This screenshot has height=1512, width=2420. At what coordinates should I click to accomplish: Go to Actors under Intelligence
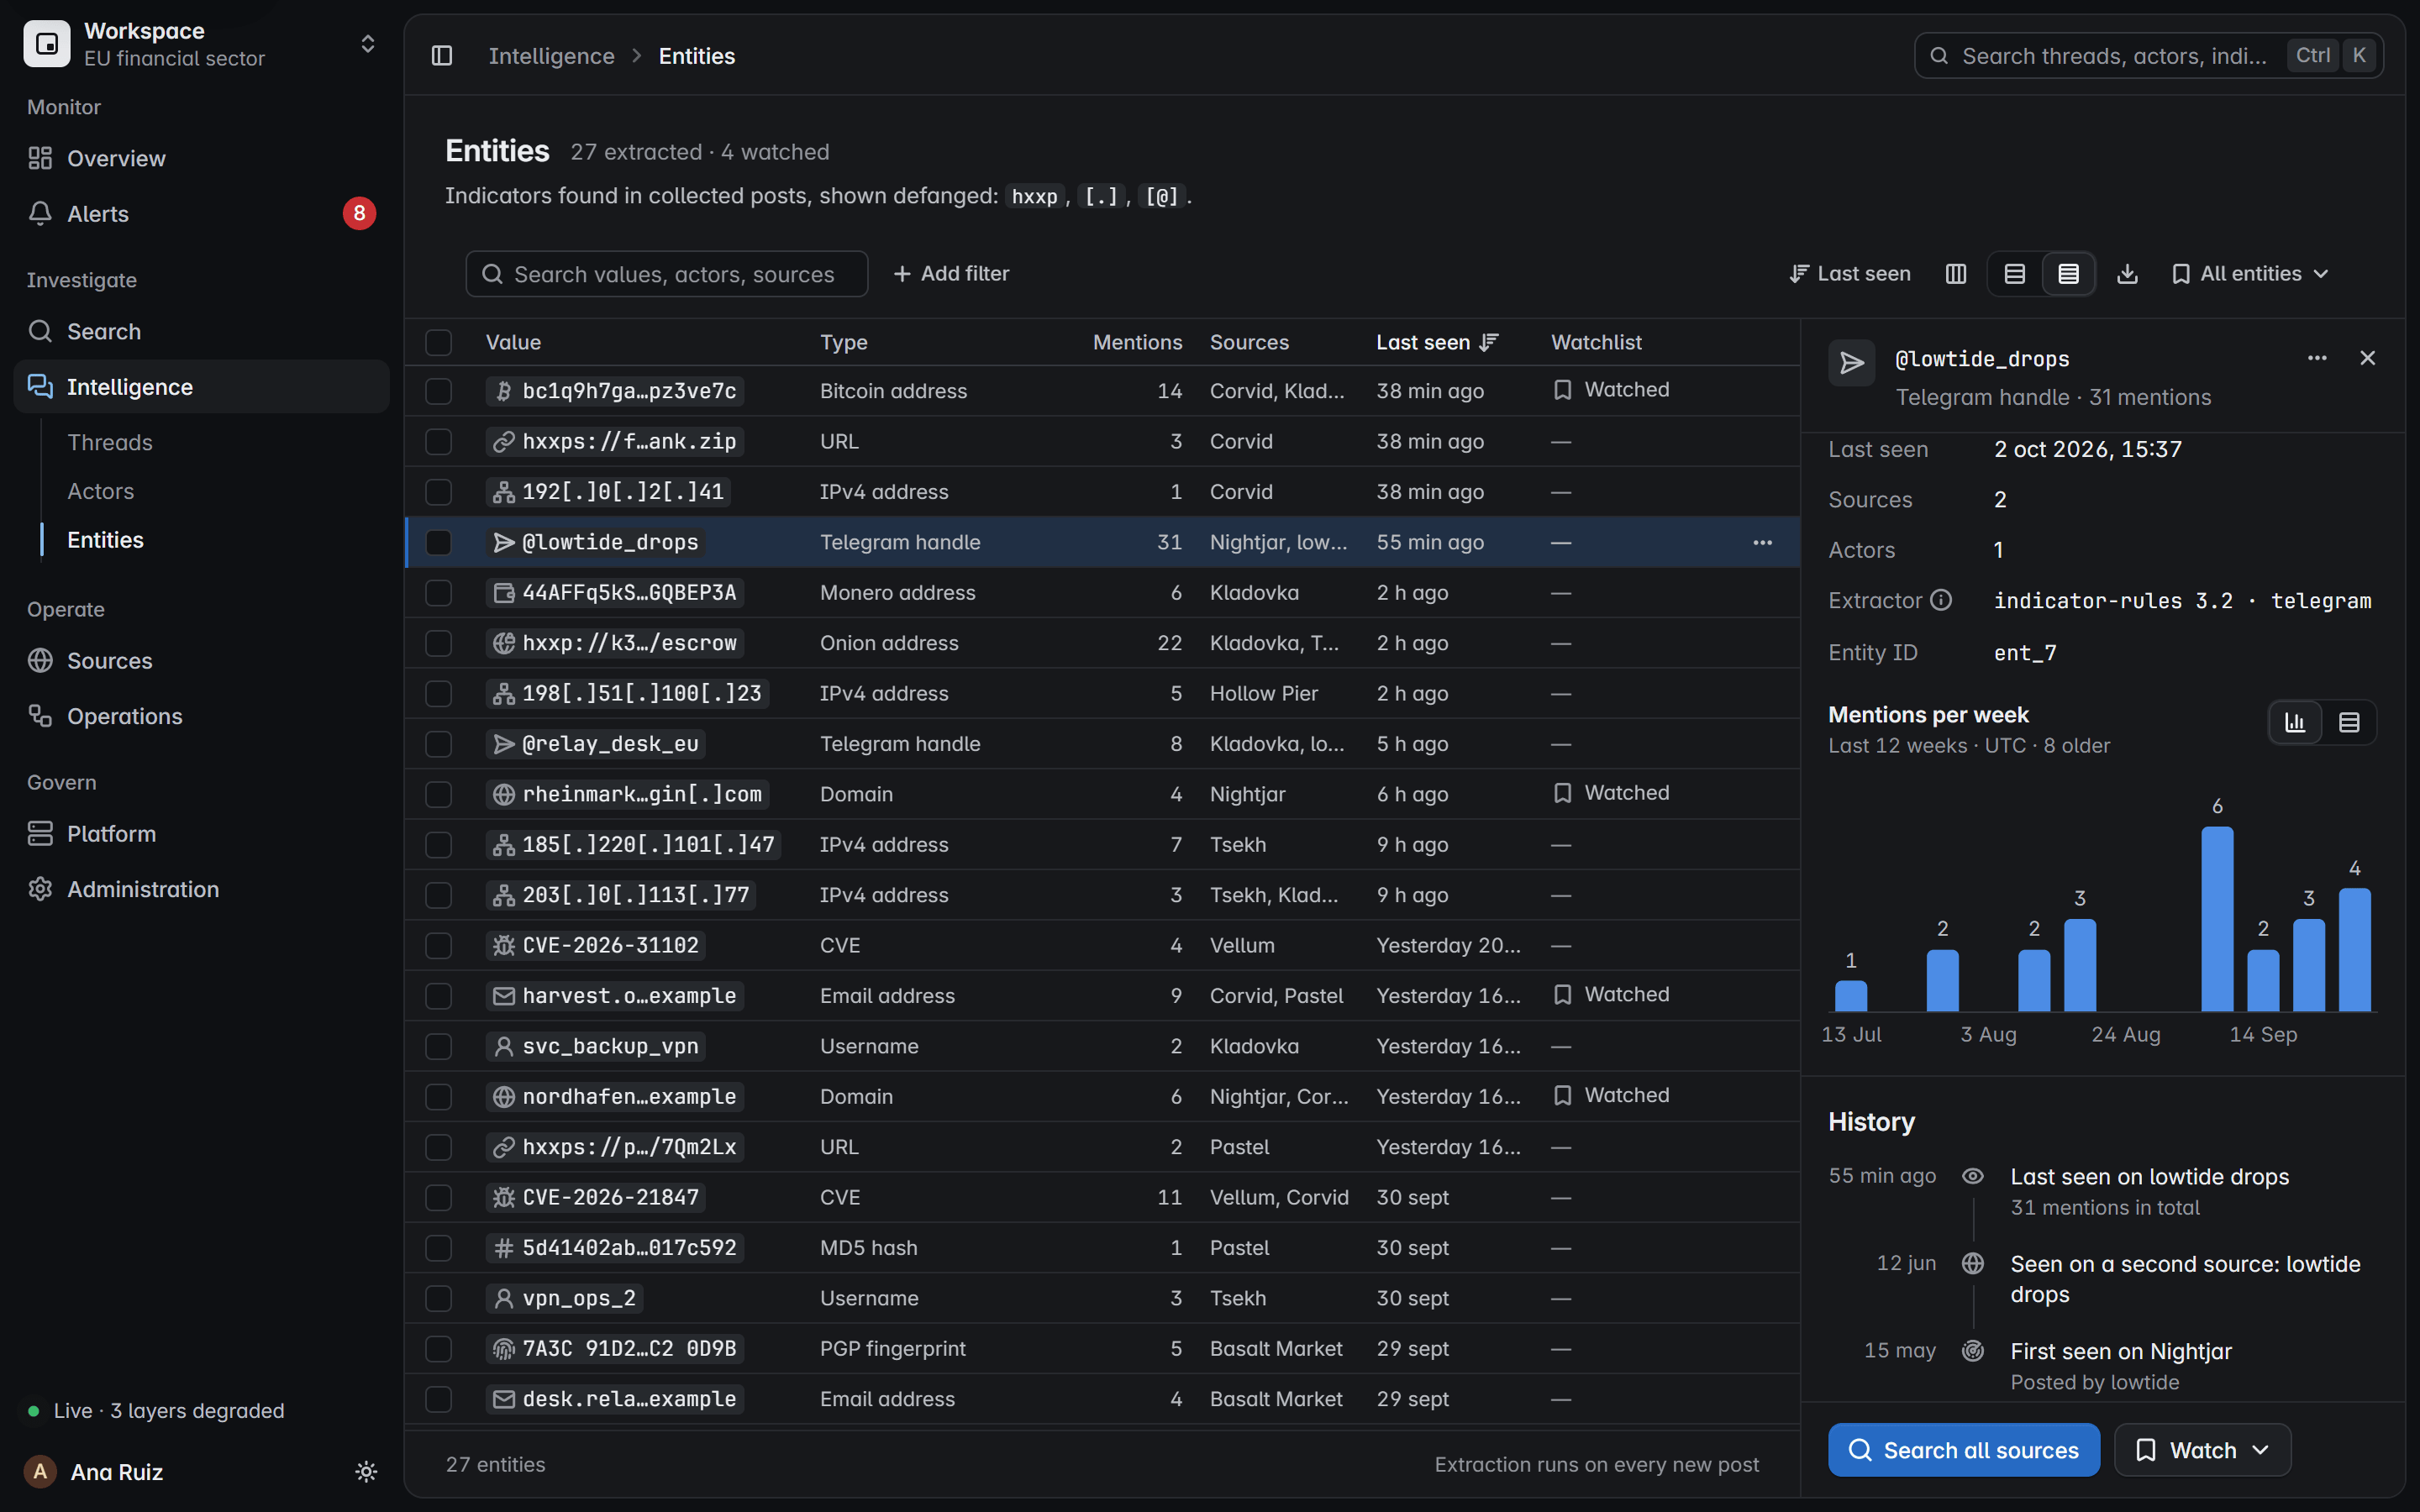click(x=100, y=491)
